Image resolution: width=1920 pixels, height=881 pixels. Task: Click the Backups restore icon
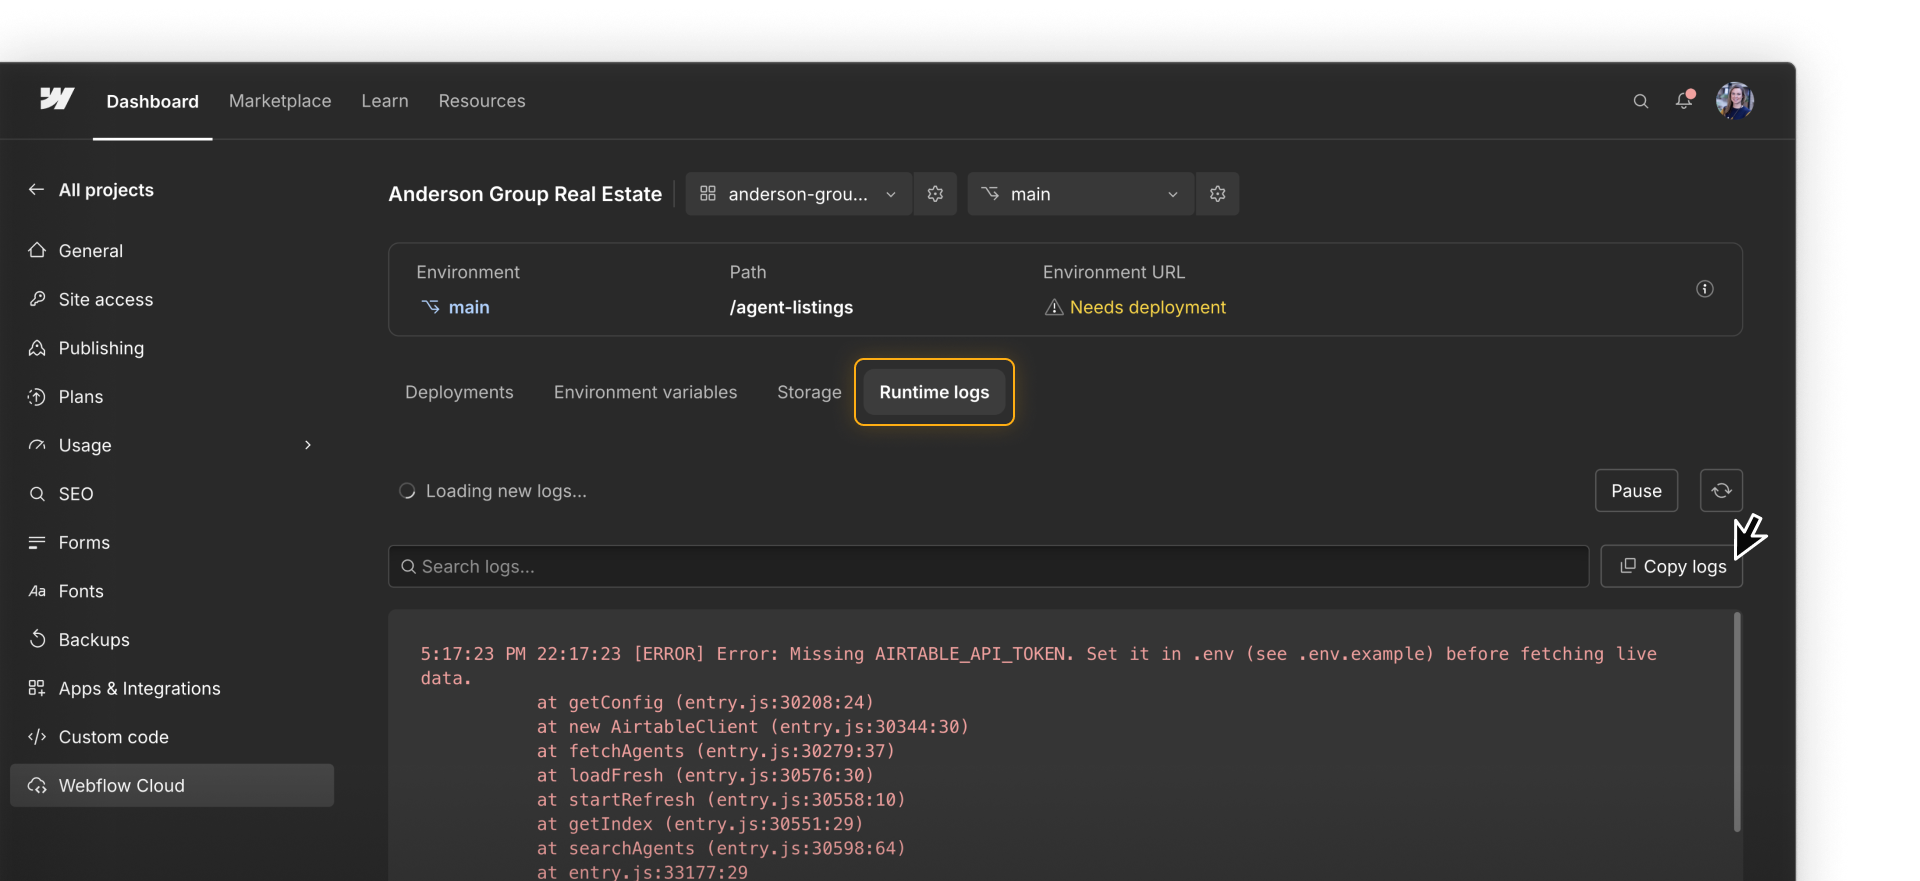37,639
